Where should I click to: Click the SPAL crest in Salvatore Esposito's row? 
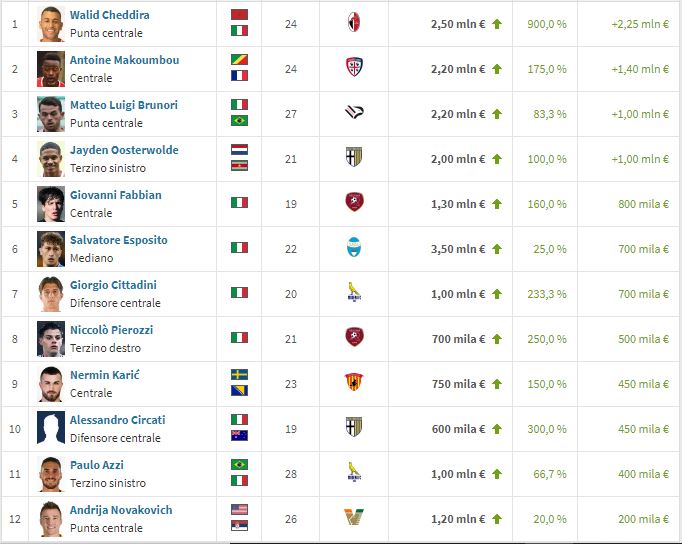353,248
